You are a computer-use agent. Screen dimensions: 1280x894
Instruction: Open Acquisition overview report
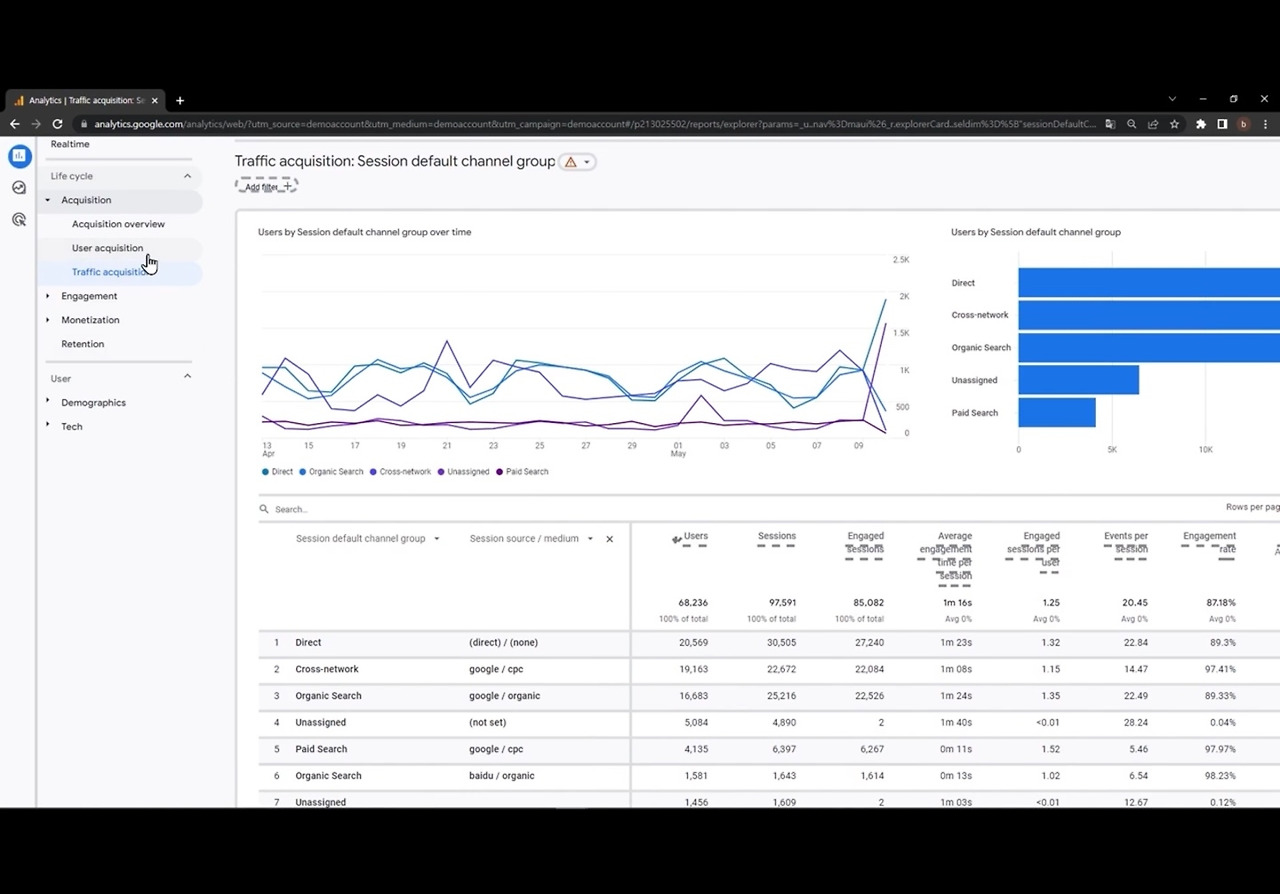click(118, 224)
